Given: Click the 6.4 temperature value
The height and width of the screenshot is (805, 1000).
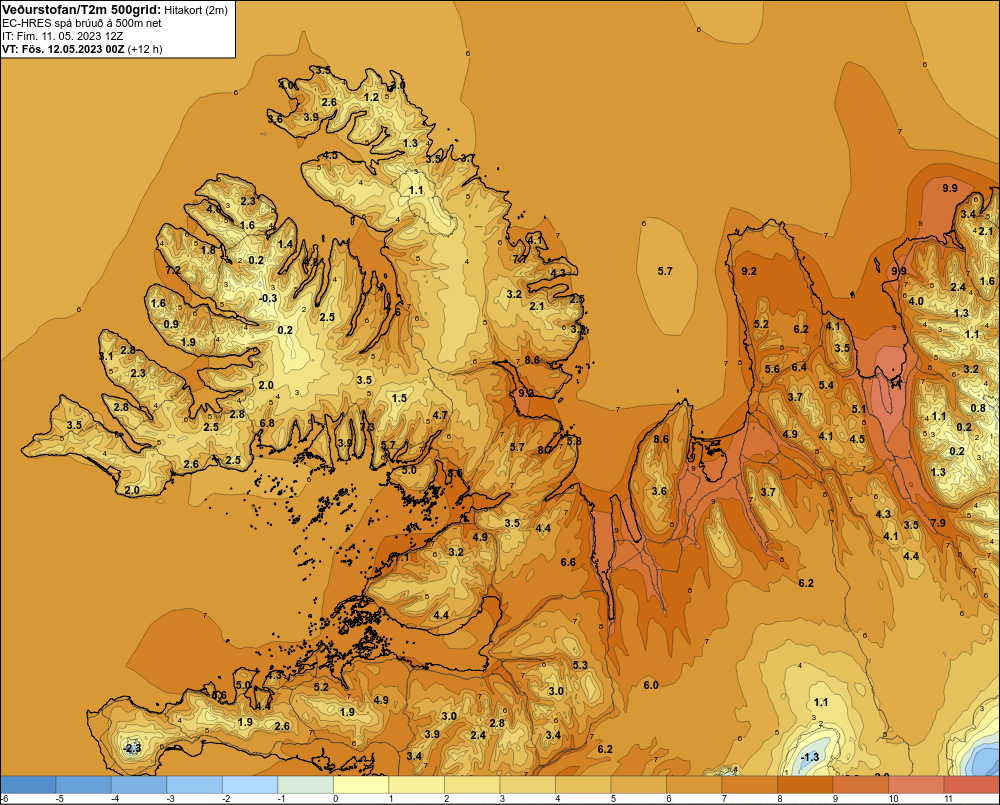Looking at the screenshot, I should click(799, 367).
